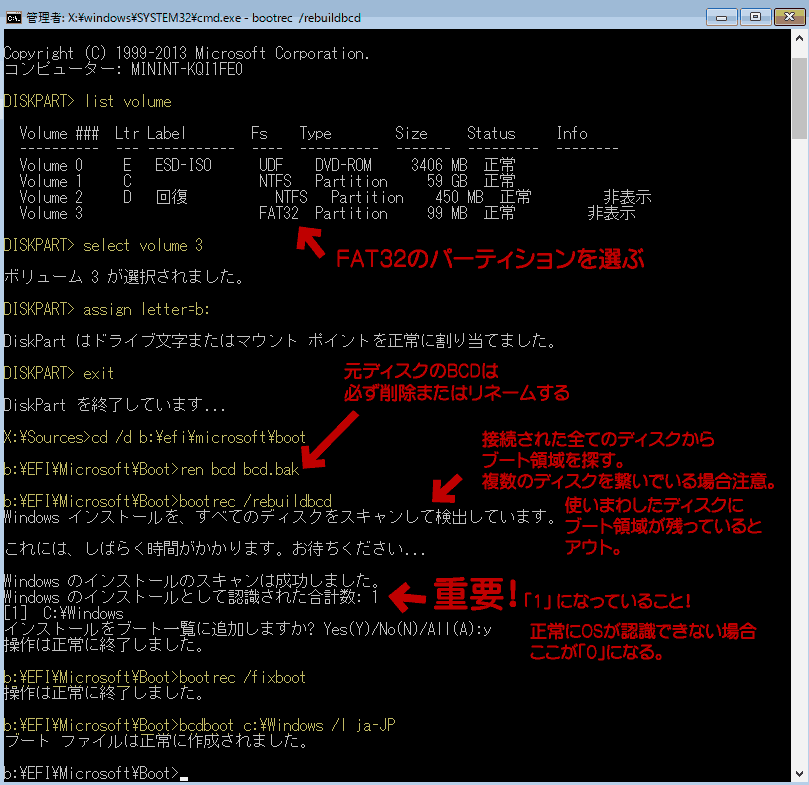Viewport: 809px width, 785px height.
Task: Click the 'exit' command after DISKPART
Action: click(x=99, y=373)
